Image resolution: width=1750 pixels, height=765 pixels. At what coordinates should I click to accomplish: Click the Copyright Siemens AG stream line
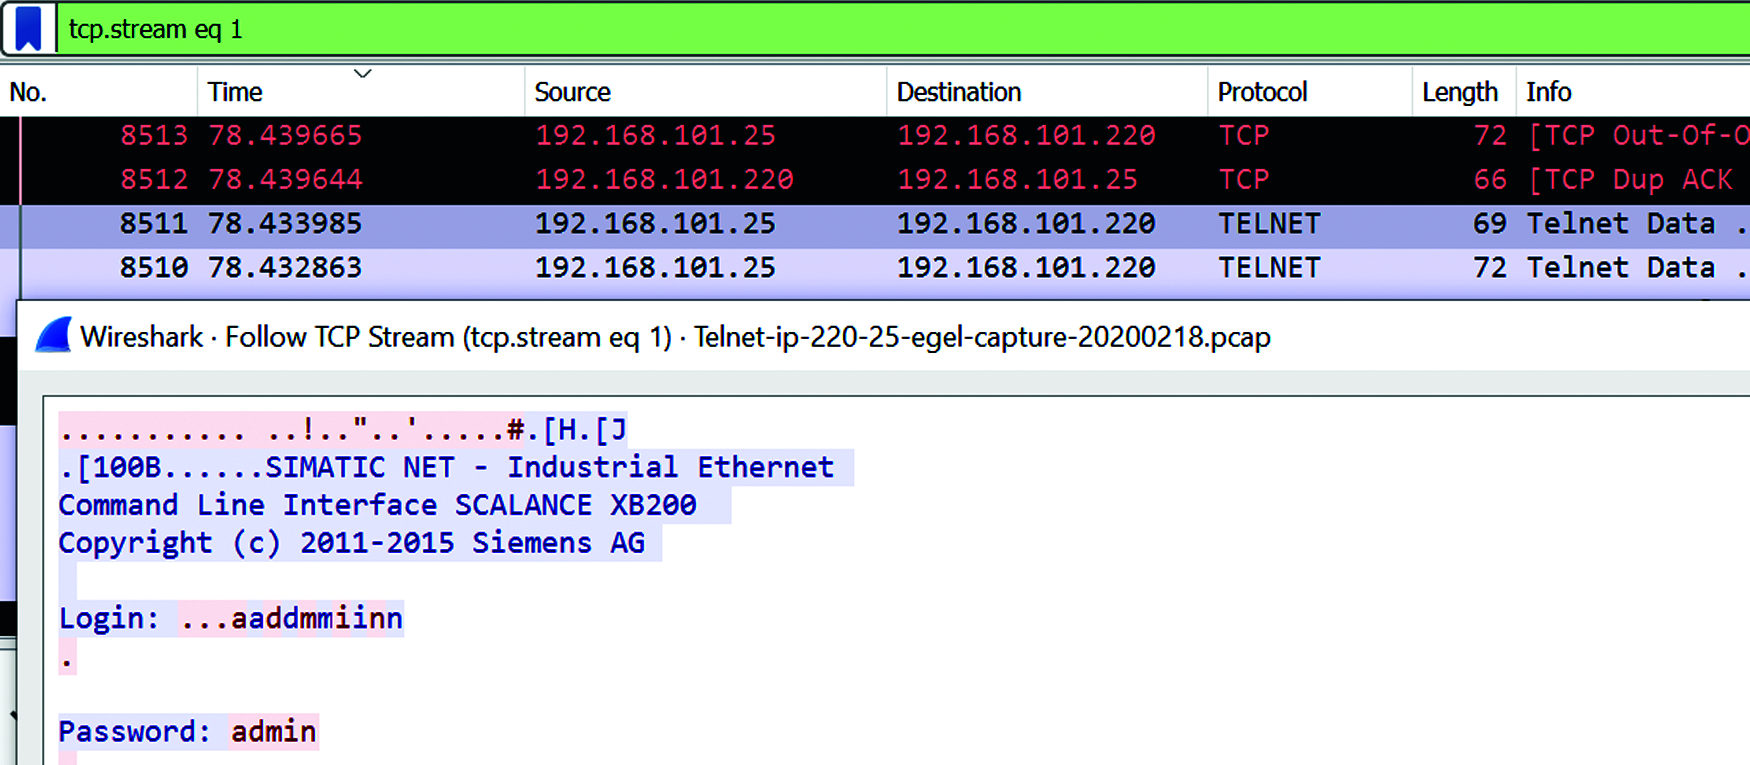coord(351,543)
